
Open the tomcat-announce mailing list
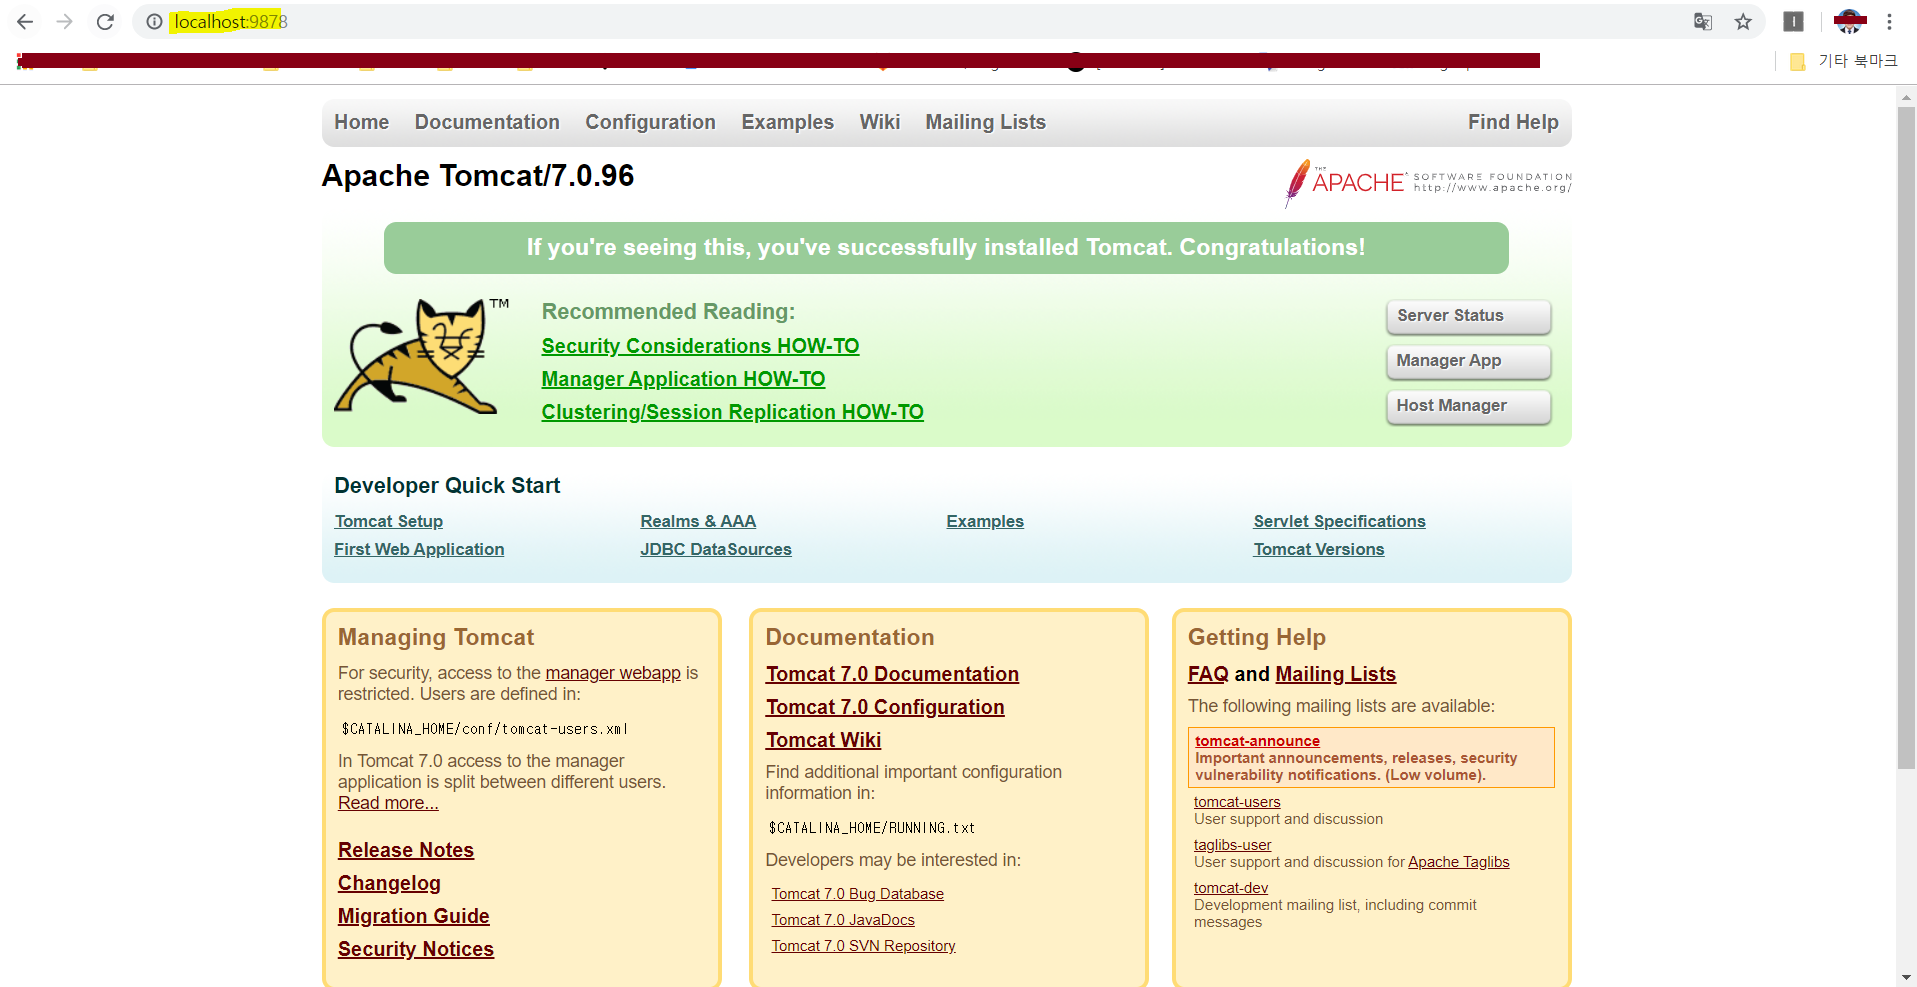(1257, 741)
